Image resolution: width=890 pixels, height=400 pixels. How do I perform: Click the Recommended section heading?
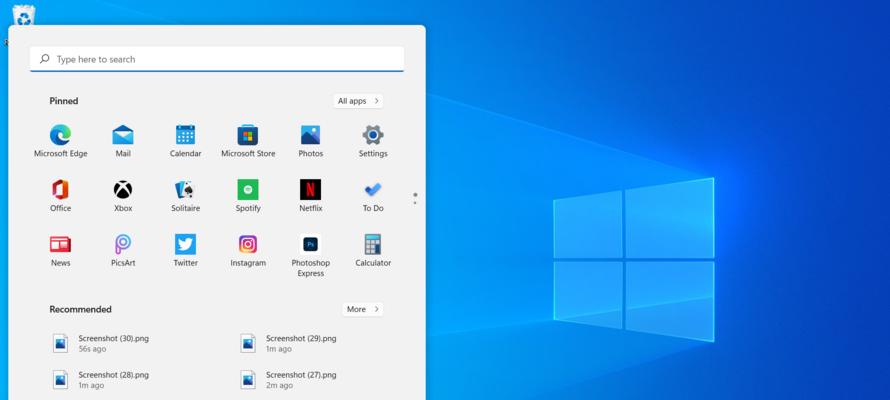81,309
